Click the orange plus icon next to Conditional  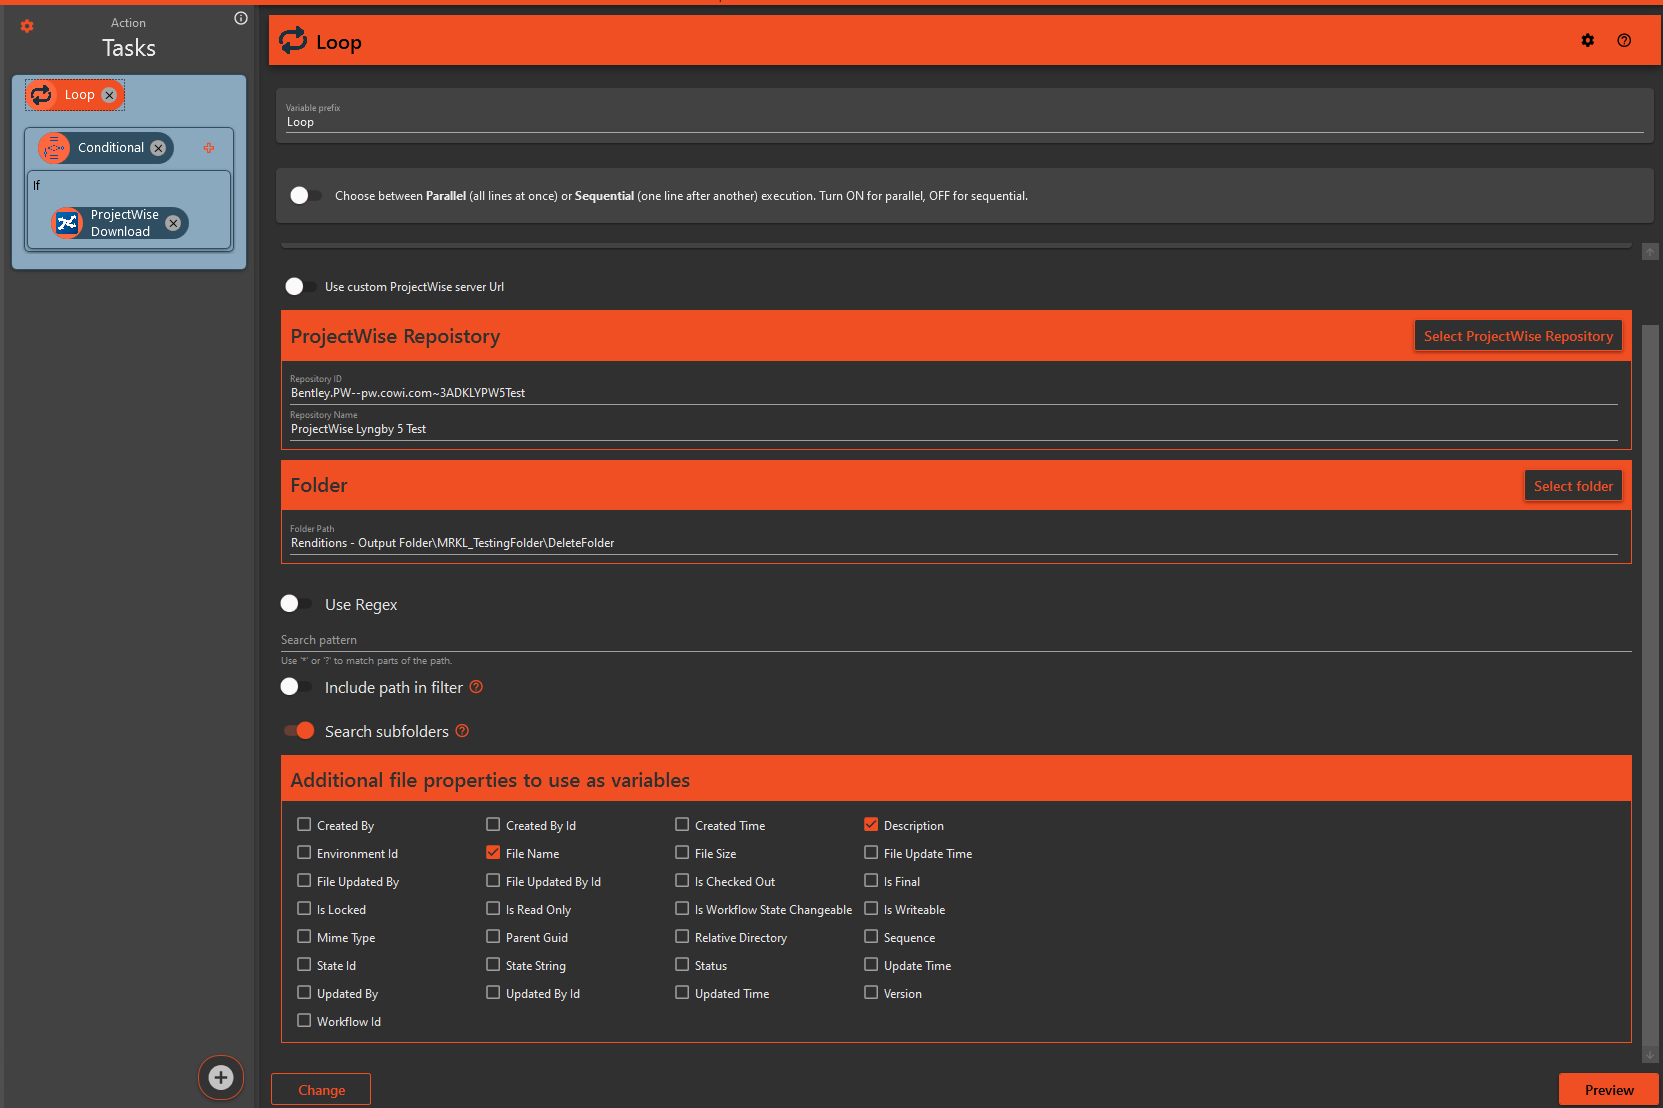point(209,148)
